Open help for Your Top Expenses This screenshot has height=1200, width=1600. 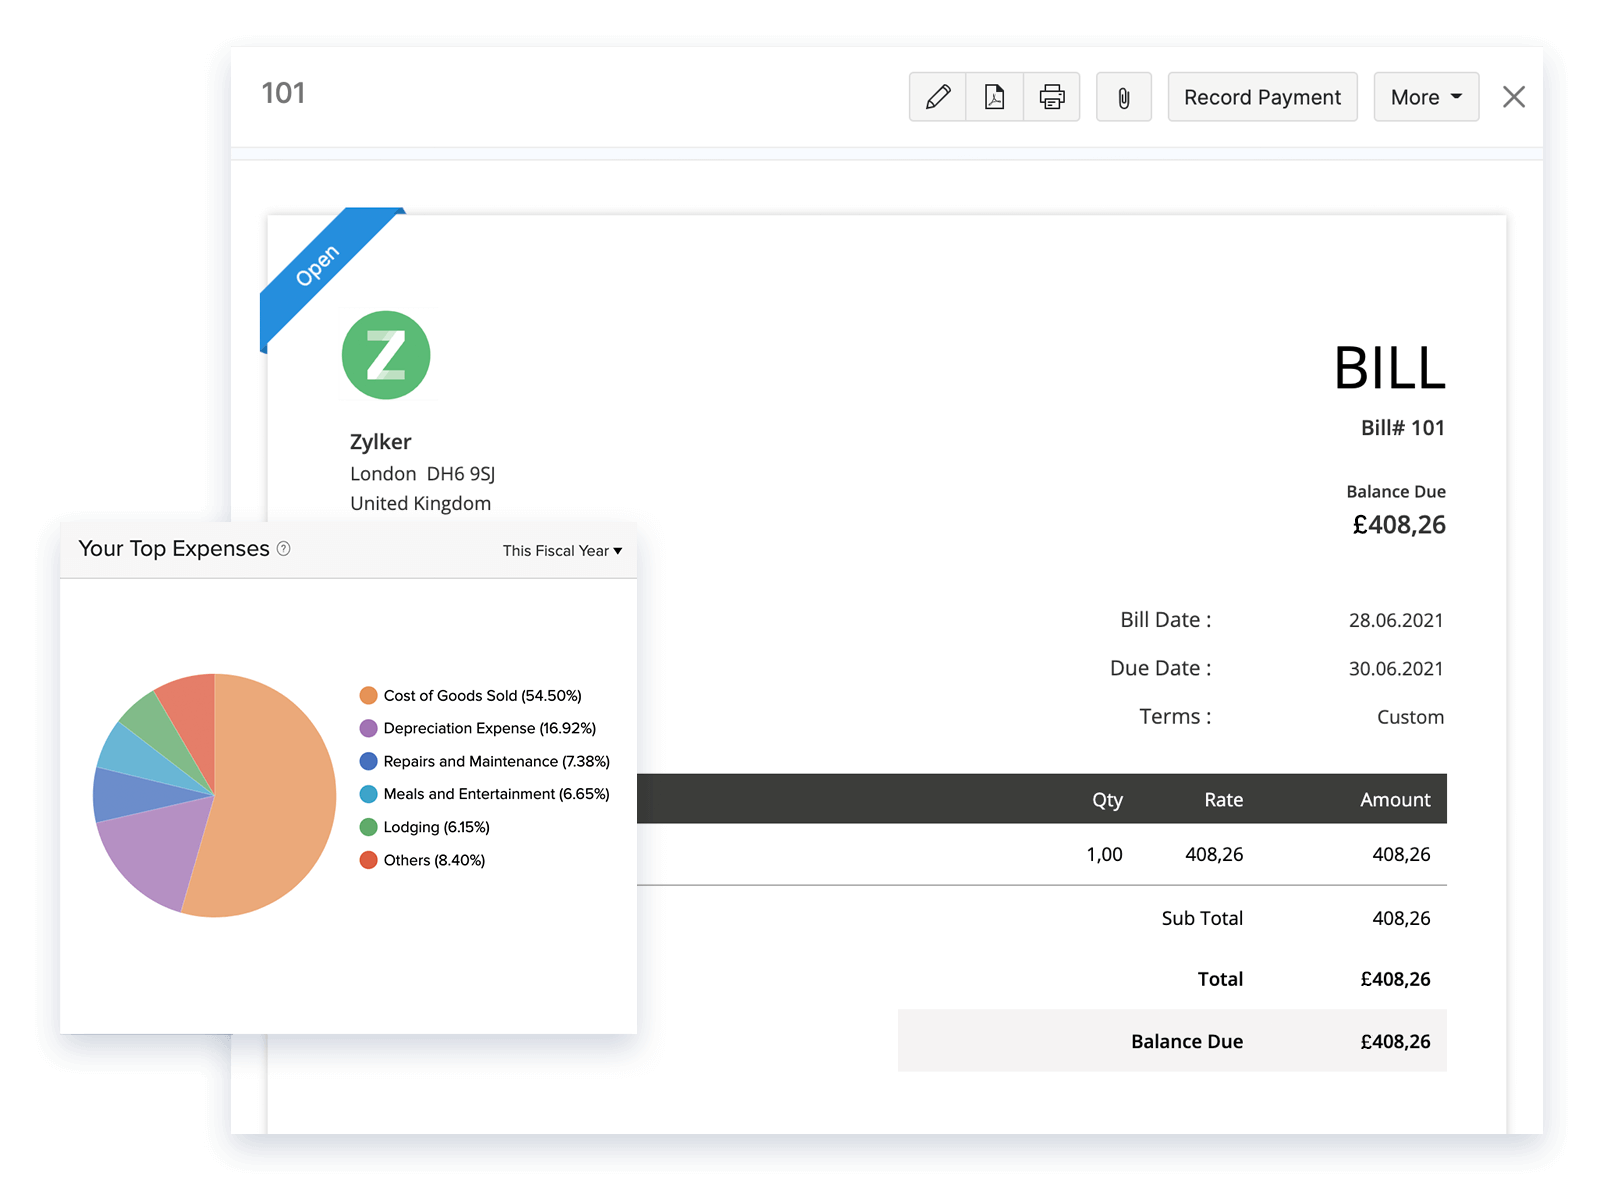(283, 549)
